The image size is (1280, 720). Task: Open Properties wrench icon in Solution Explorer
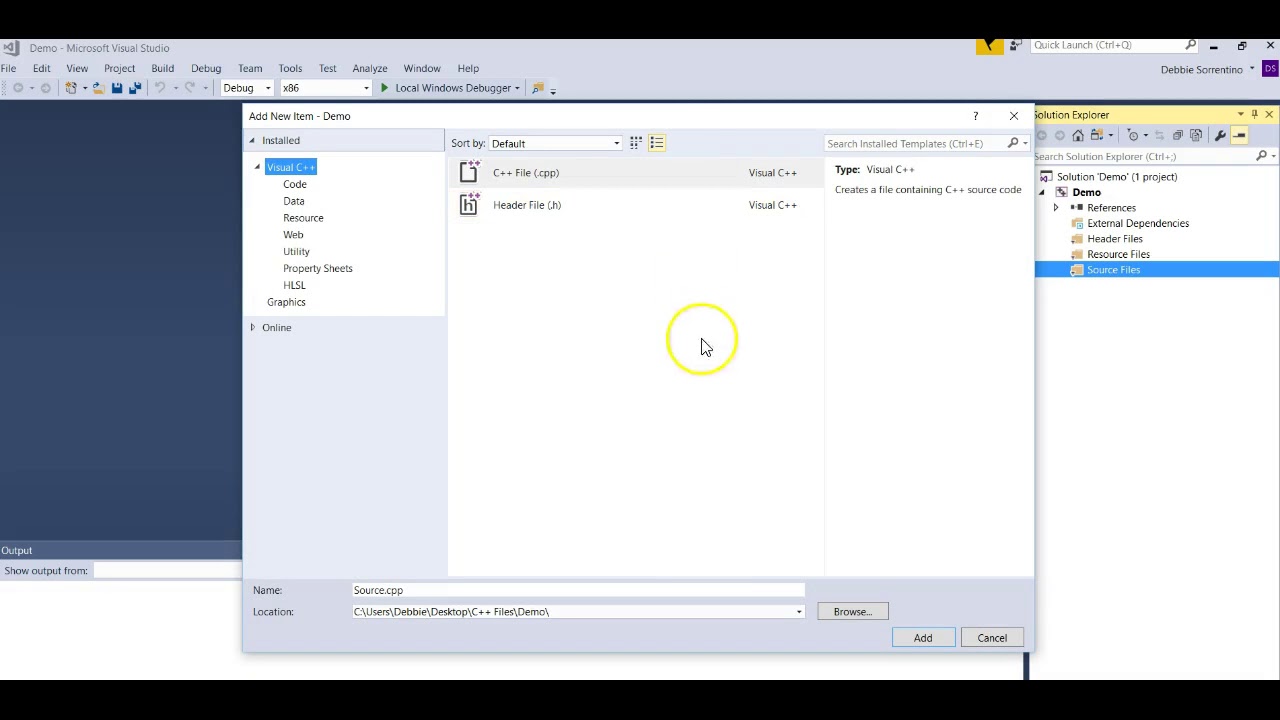(x=1220, y=135)
